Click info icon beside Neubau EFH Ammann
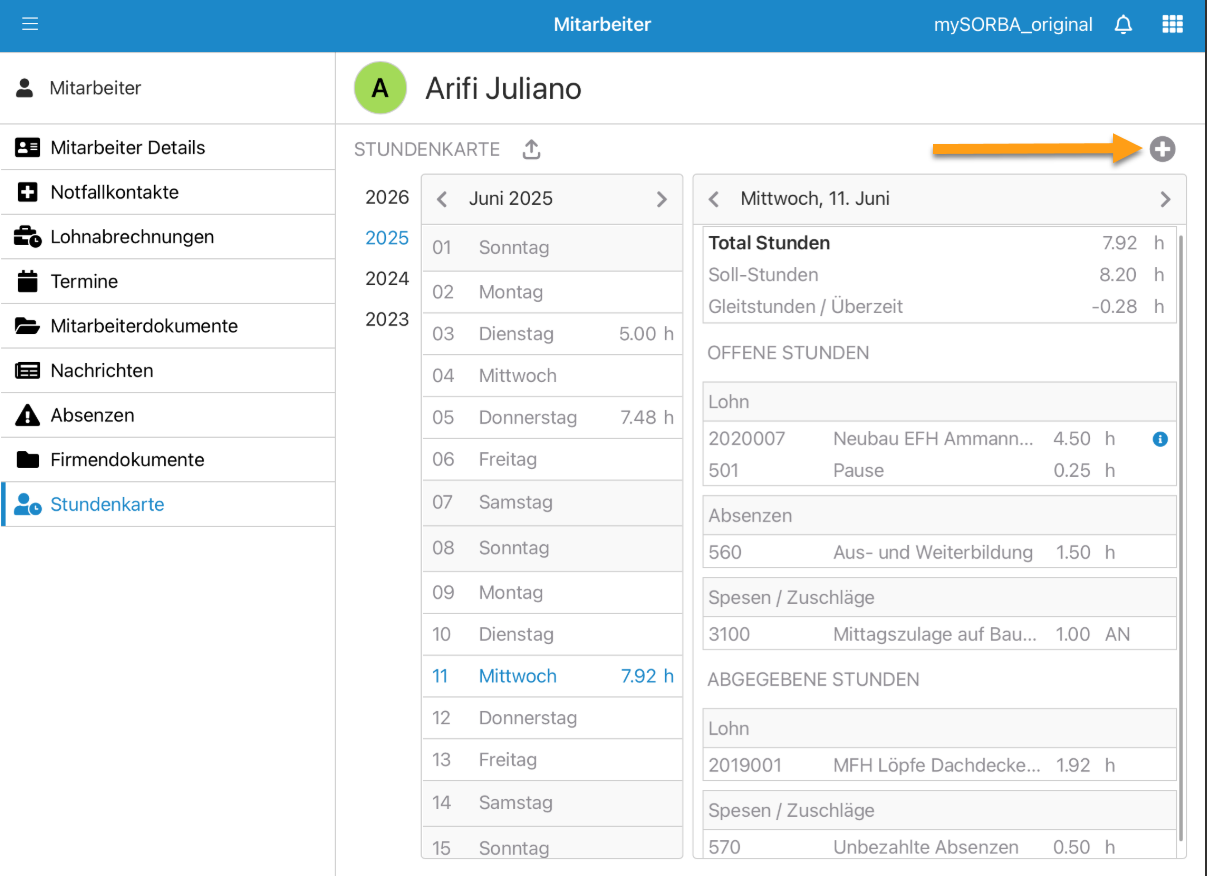 pos(1160,439)
